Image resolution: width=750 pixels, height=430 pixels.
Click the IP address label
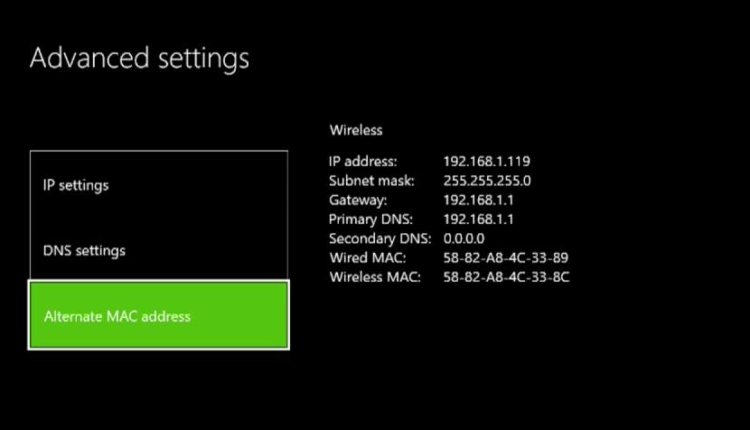point(363,161)
